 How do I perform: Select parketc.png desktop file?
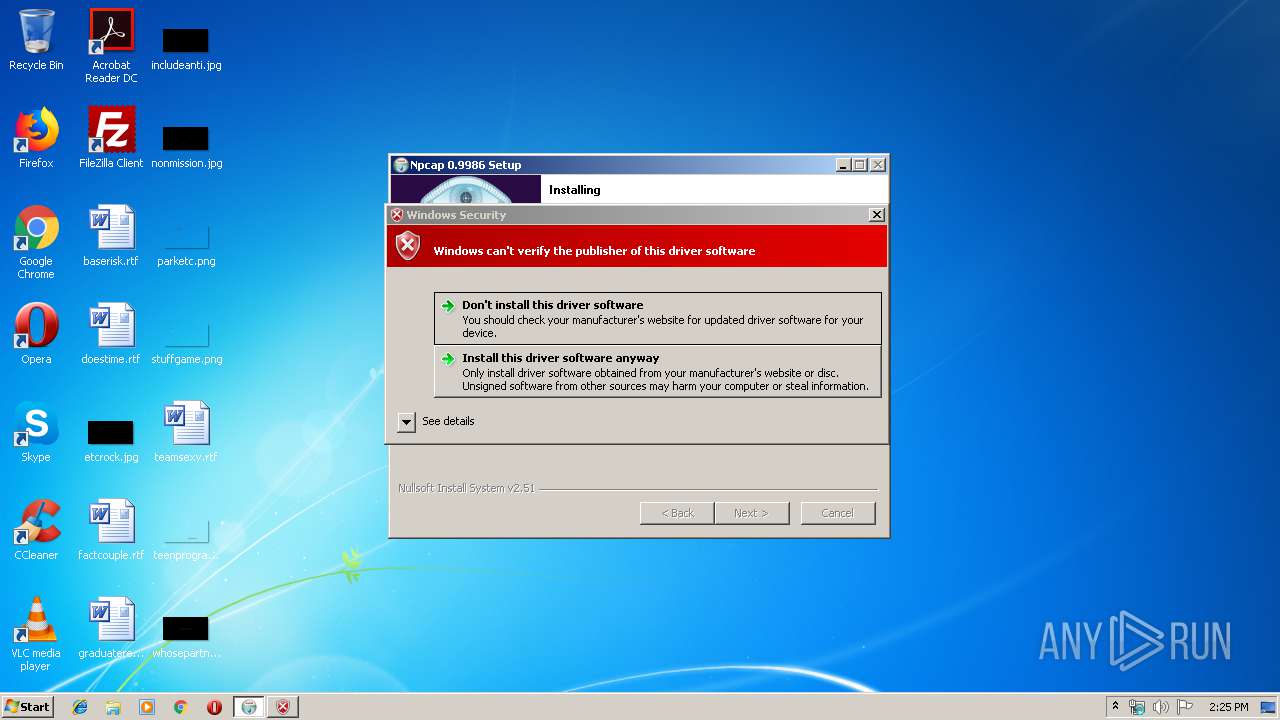[x=186, y=245]
